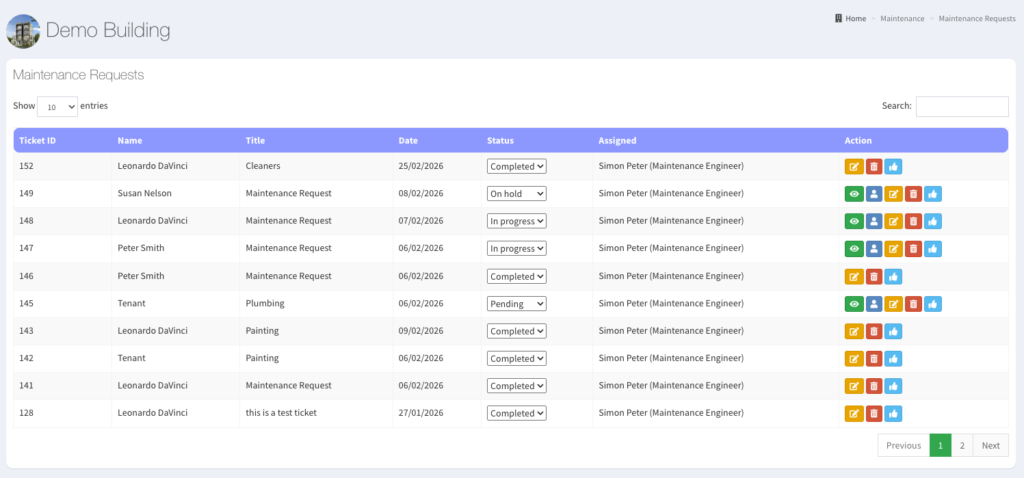Sort the table by Ticket ID column
Image resolution: width=1024 pixels, height=478 pixels.
click(38, 141)
